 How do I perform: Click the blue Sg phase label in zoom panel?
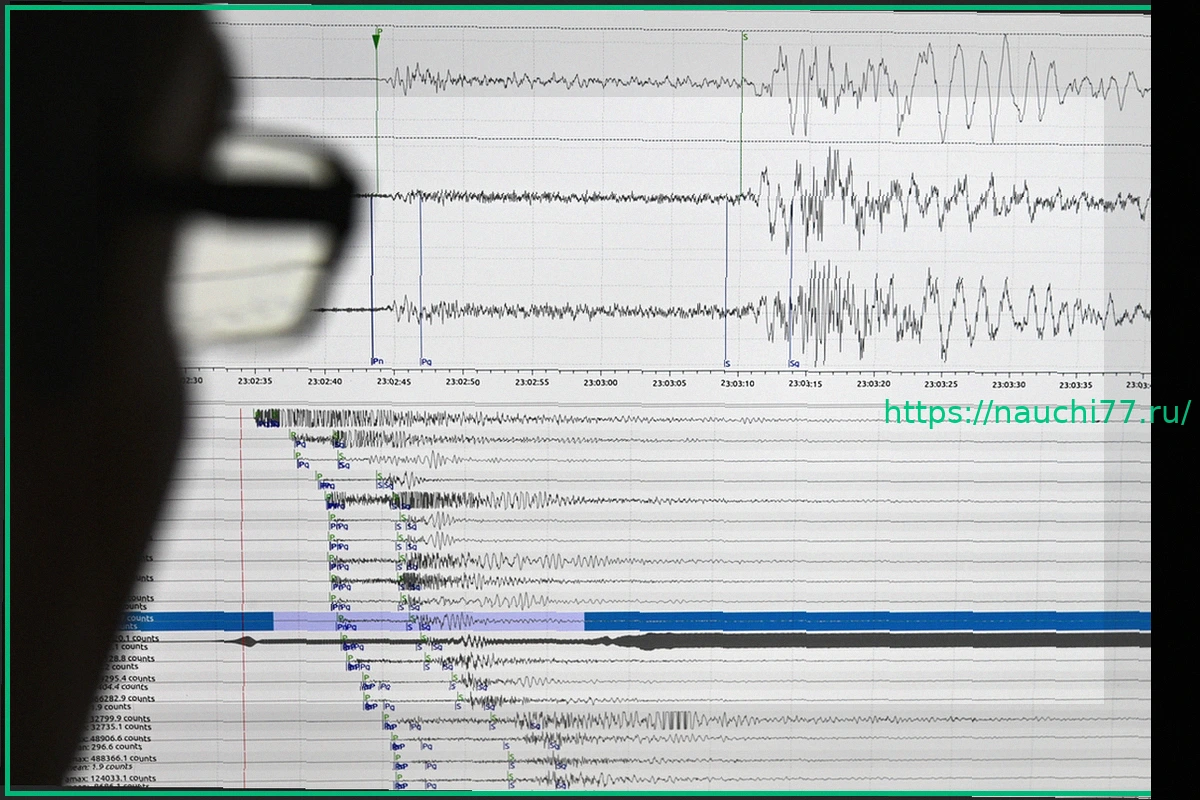(795, 363)
